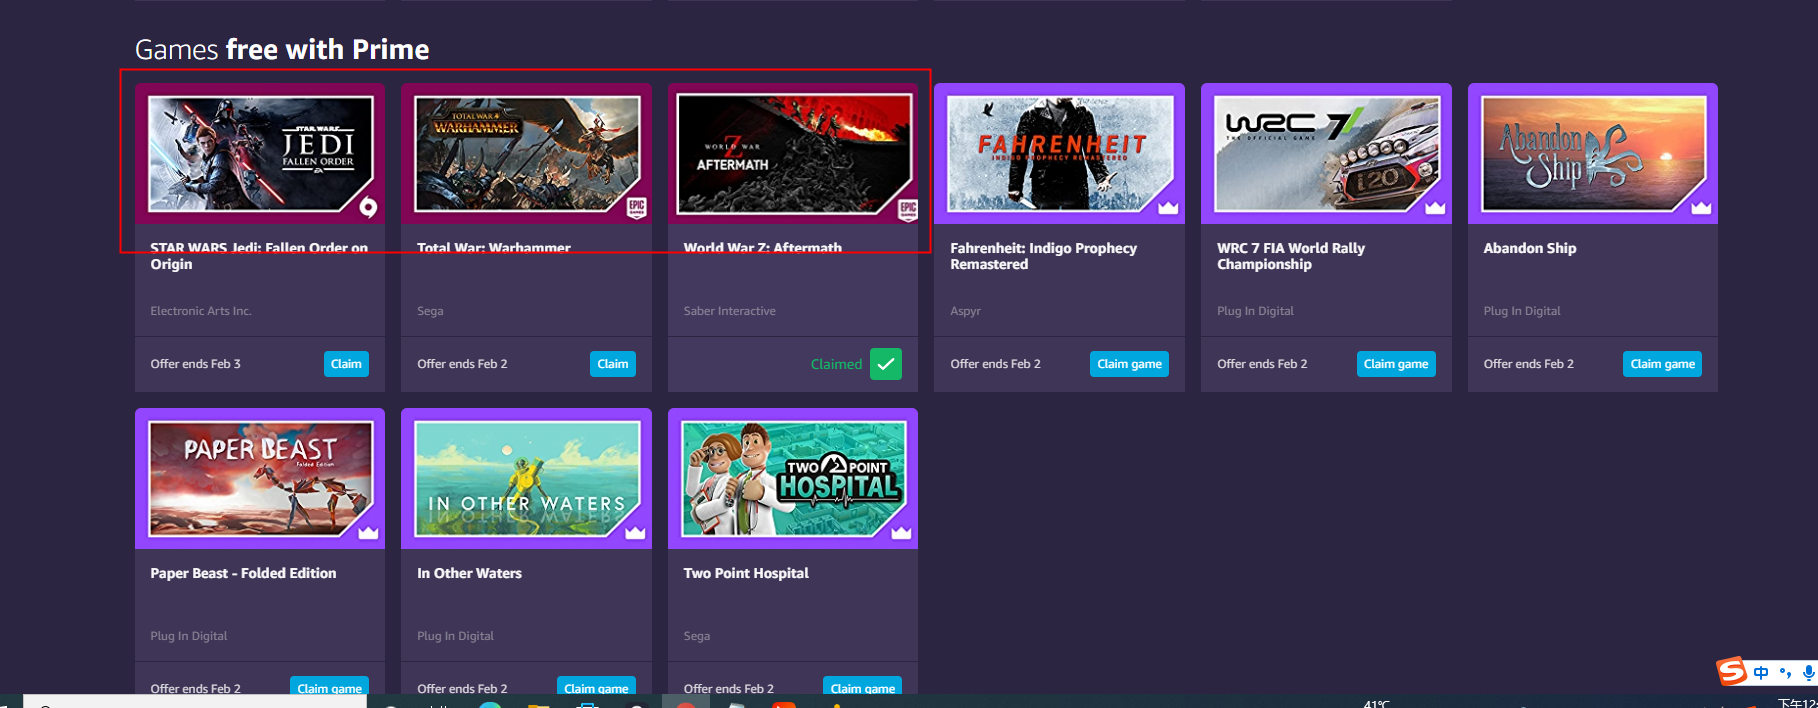Open the Abandon Ship cover thumbnail
The image size is (1818, 708).
(1593, 153)
